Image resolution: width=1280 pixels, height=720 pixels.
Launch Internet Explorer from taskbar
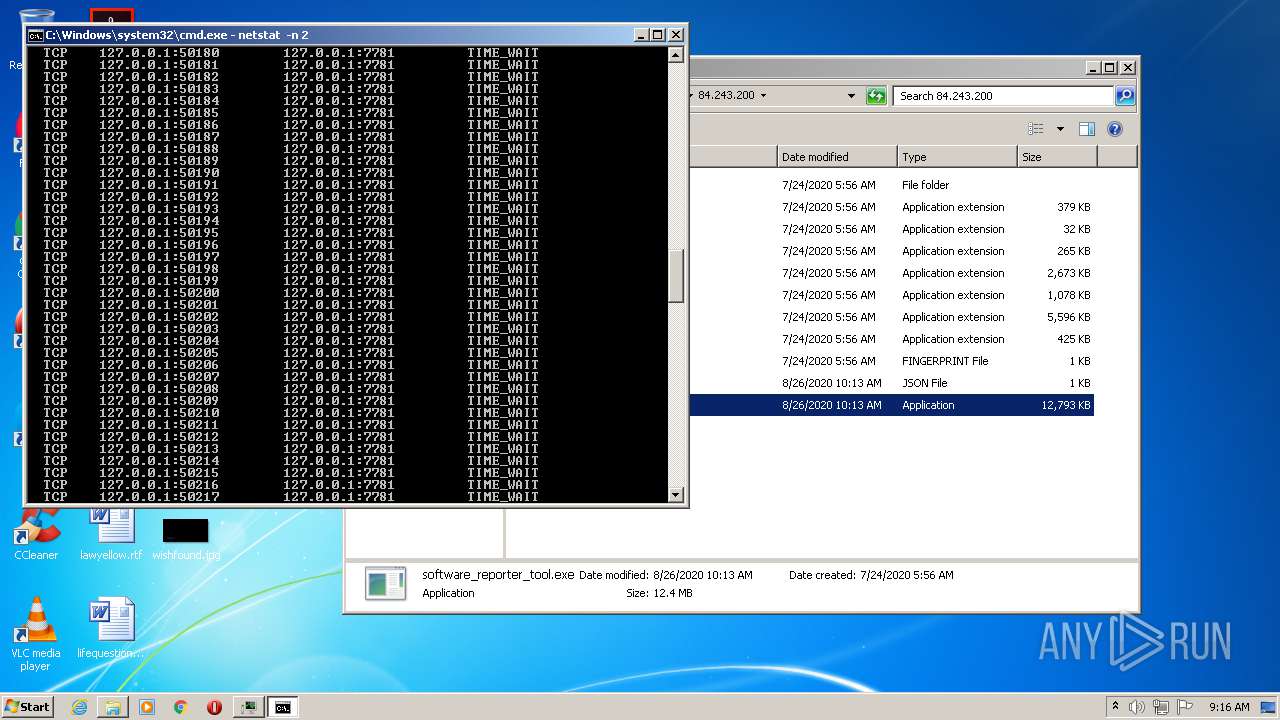[x=79, y=707]
